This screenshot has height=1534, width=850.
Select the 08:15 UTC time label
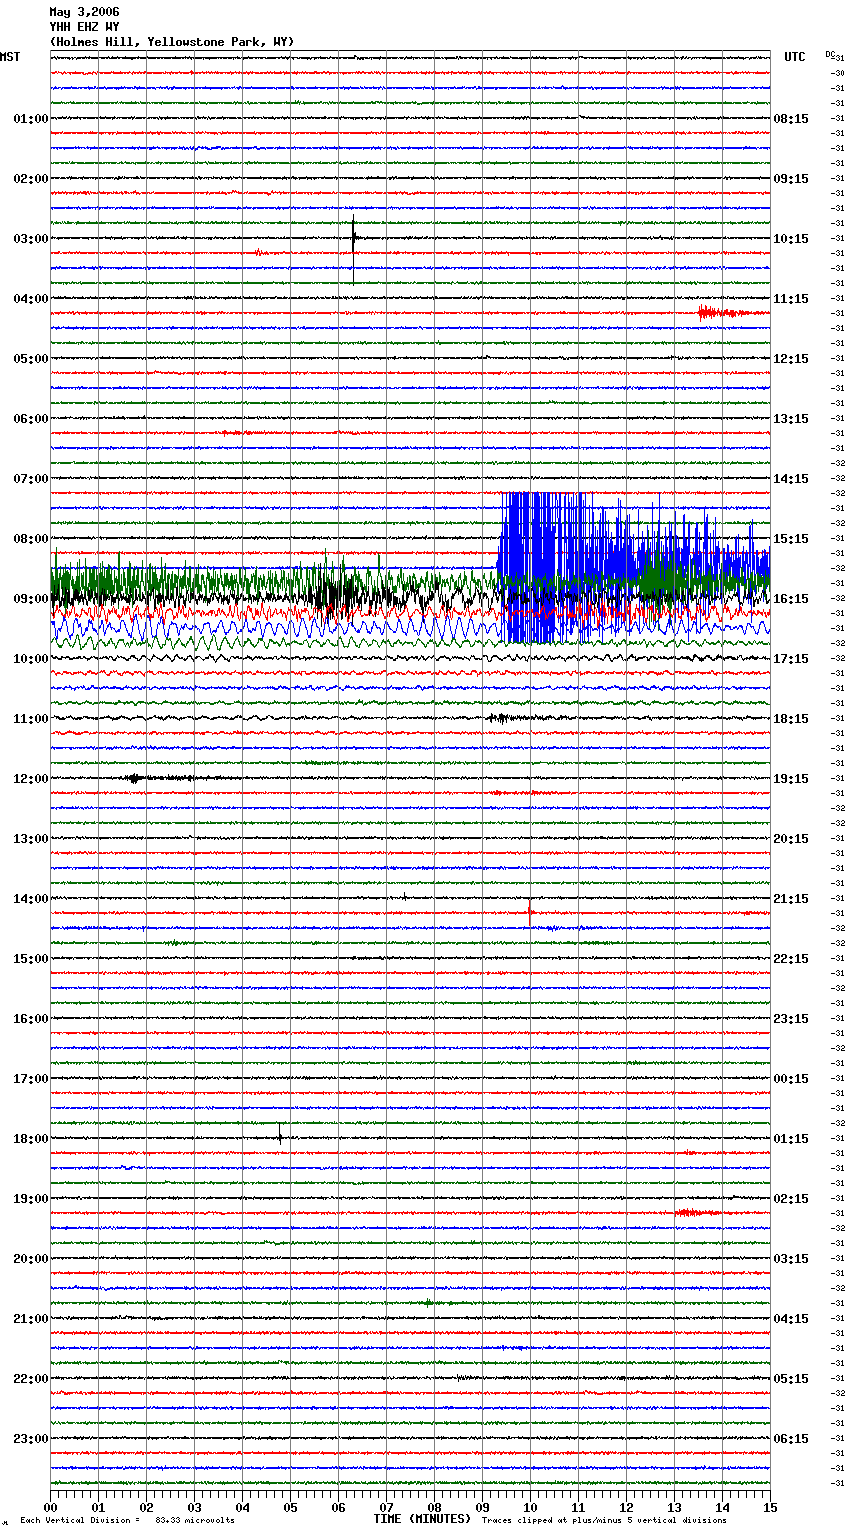[x=791, y=119]
